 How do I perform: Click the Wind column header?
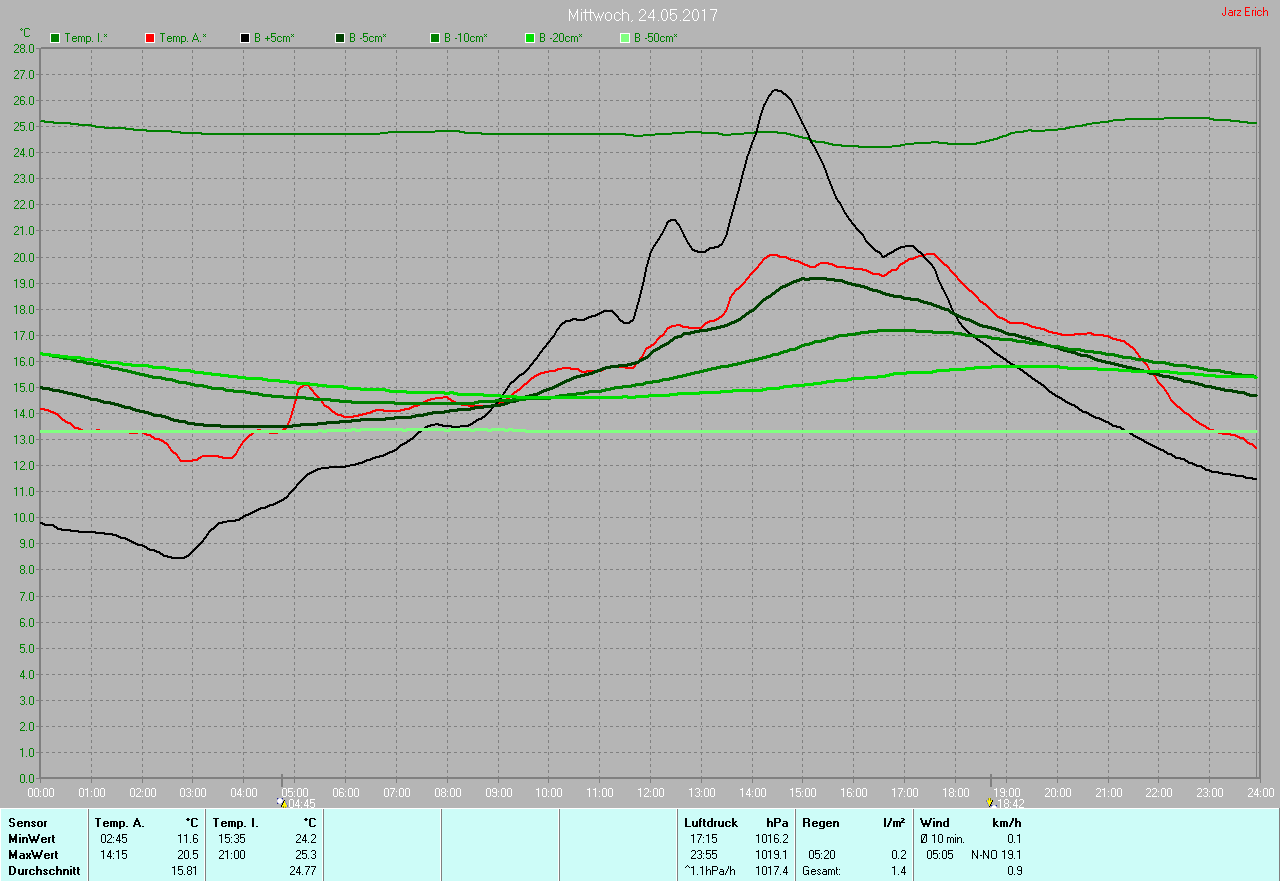click(934, 823)
